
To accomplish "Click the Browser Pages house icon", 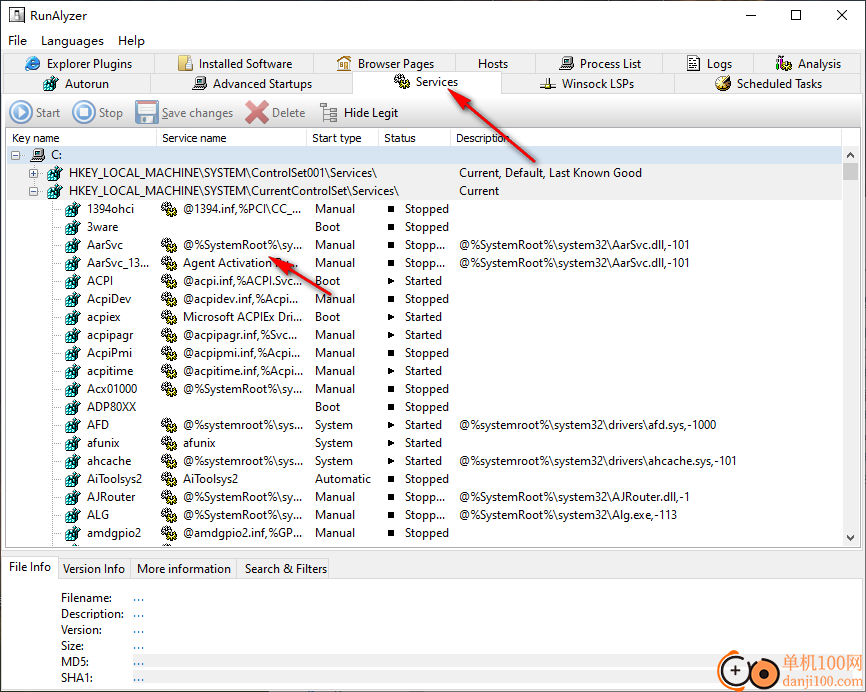I will [344, 64].
